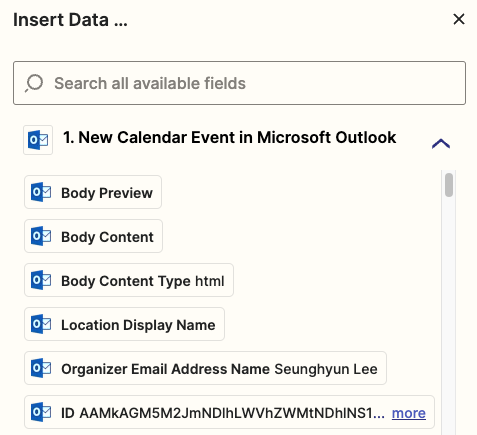This screenshot has height=435, width=477.
Task: Click the Outlook icon in Location Display Name chip
Action: tap(41, 324)
